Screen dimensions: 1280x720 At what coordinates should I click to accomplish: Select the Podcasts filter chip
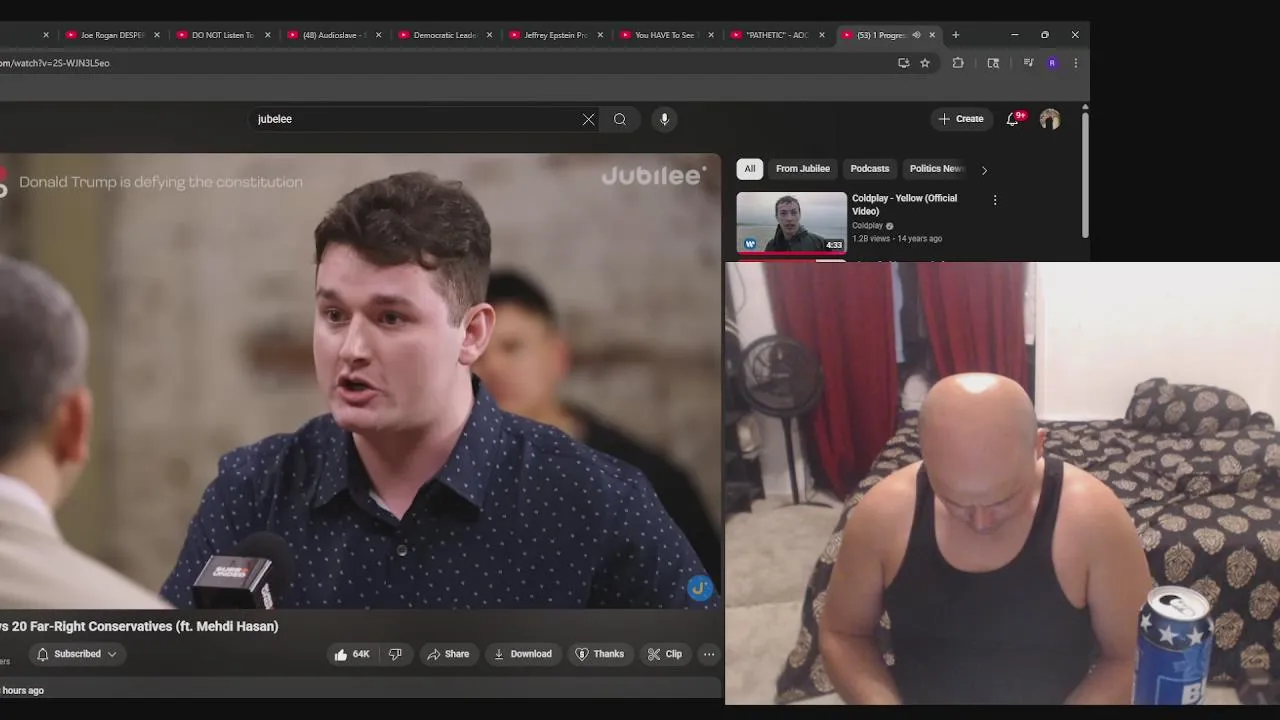point(869,169)
